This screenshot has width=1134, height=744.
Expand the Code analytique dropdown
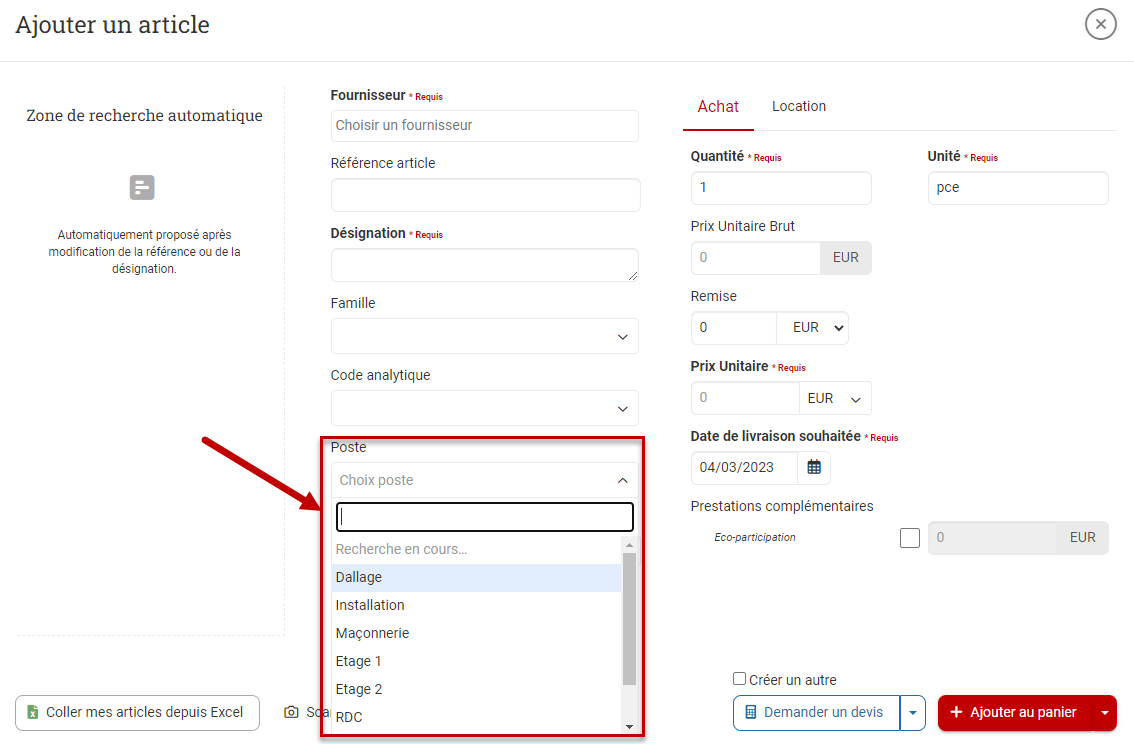coord(484,408)
